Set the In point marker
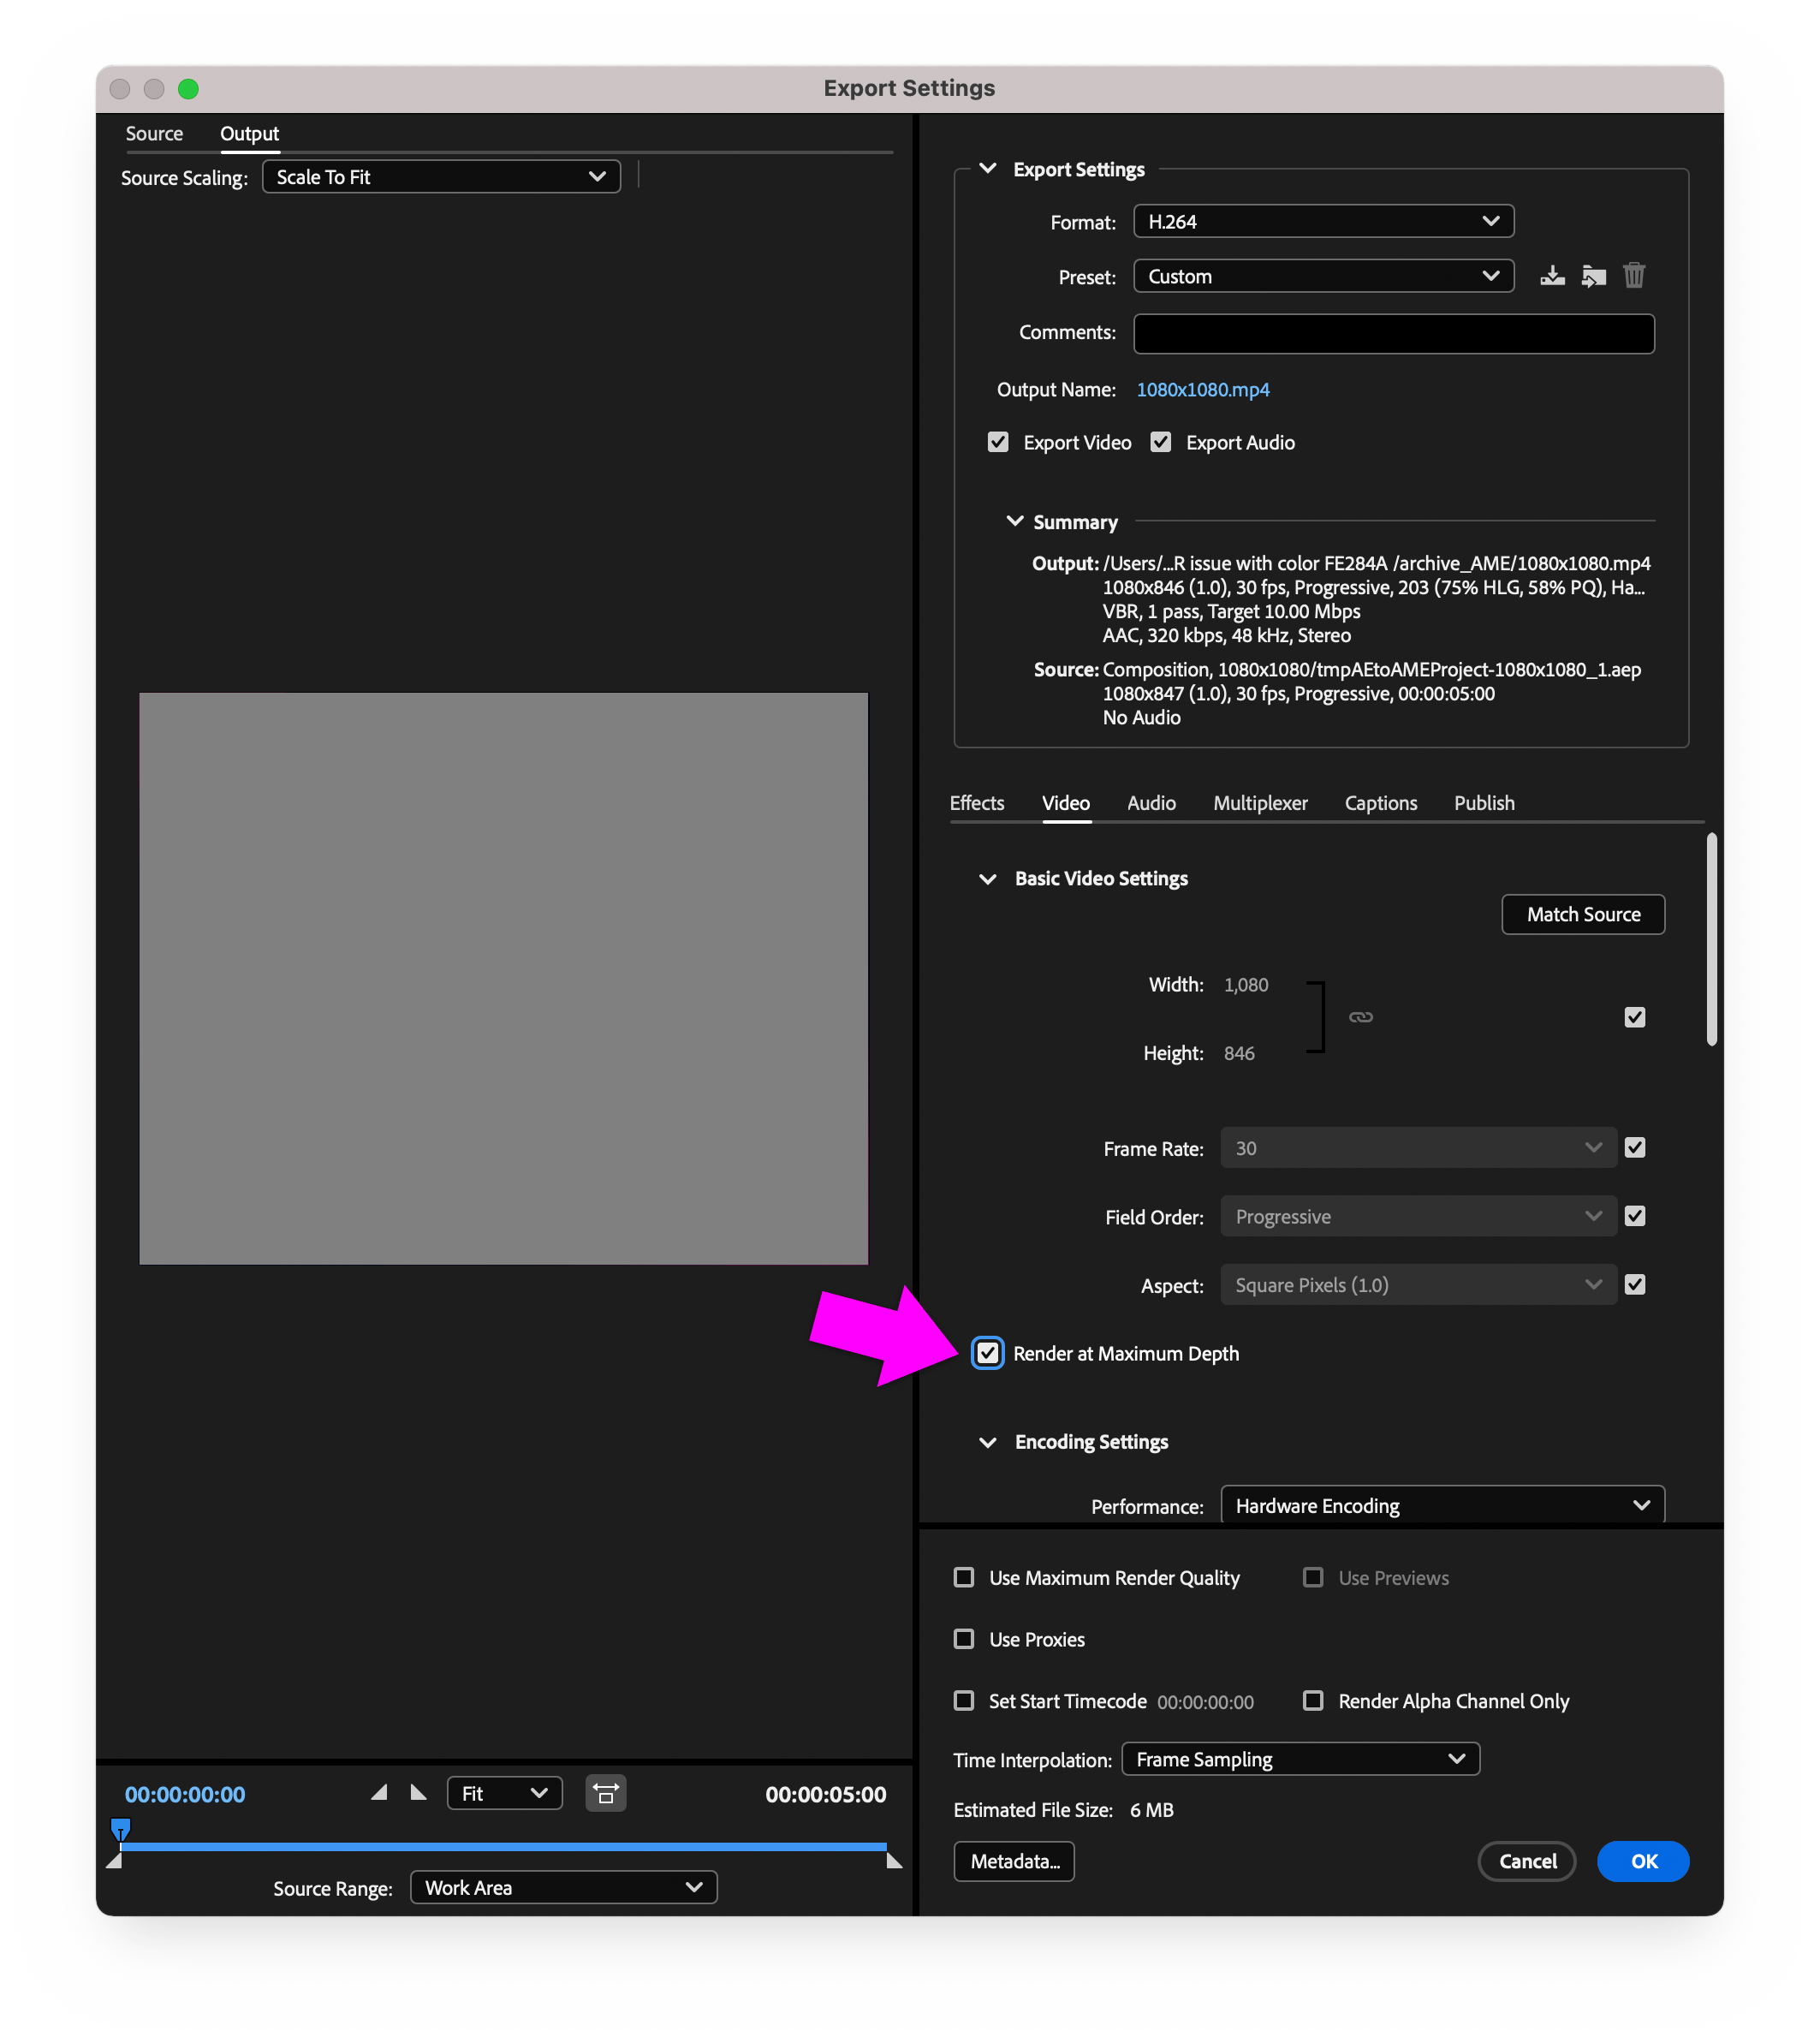This screenshot has height=2043, width=1820. coord(379,1793)
